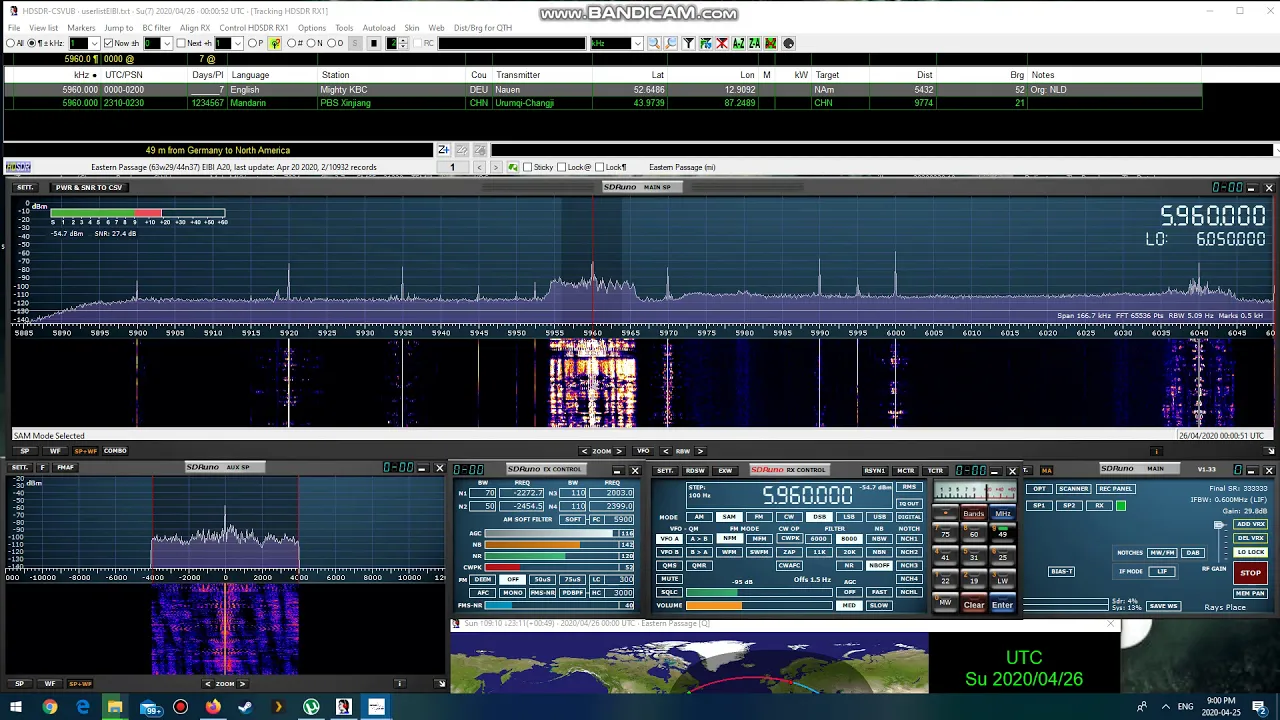Click the USB mode button in RX Control

pyautogui.click(x=879, y=517)
